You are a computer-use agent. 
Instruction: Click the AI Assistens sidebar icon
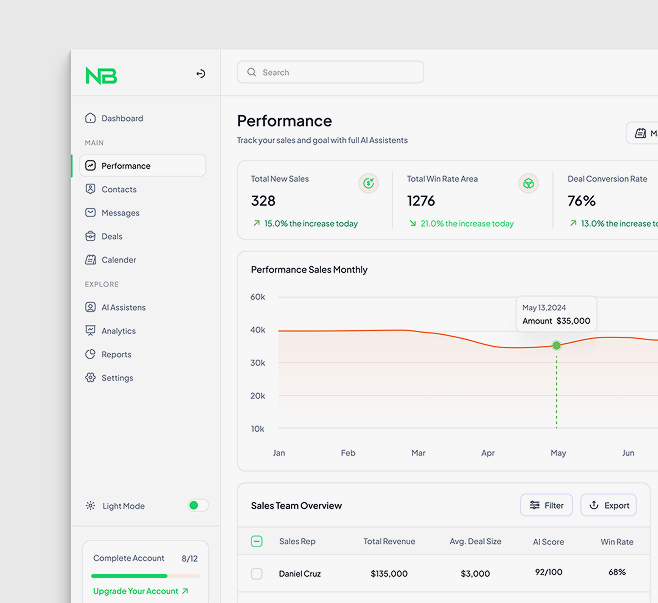tap(91, 307)
